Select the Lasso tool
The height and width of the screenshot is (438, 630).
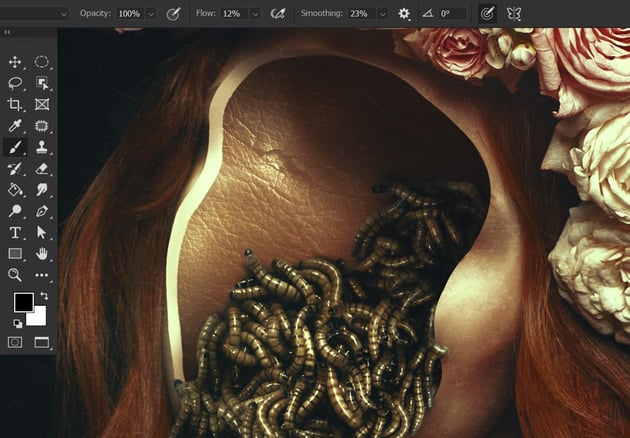(15, 83)
